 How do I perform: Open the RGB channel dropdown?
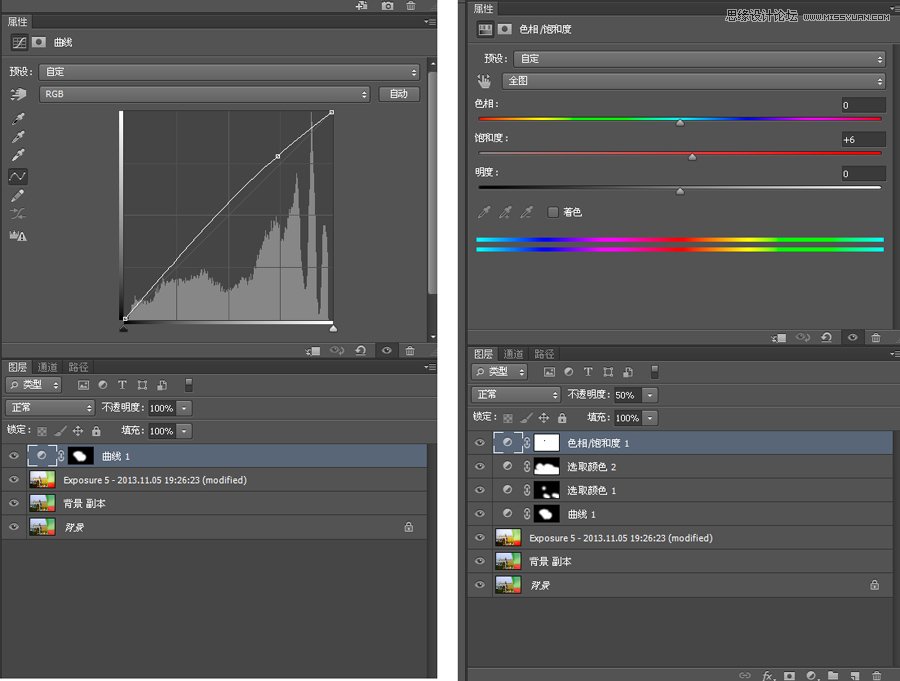204,94
